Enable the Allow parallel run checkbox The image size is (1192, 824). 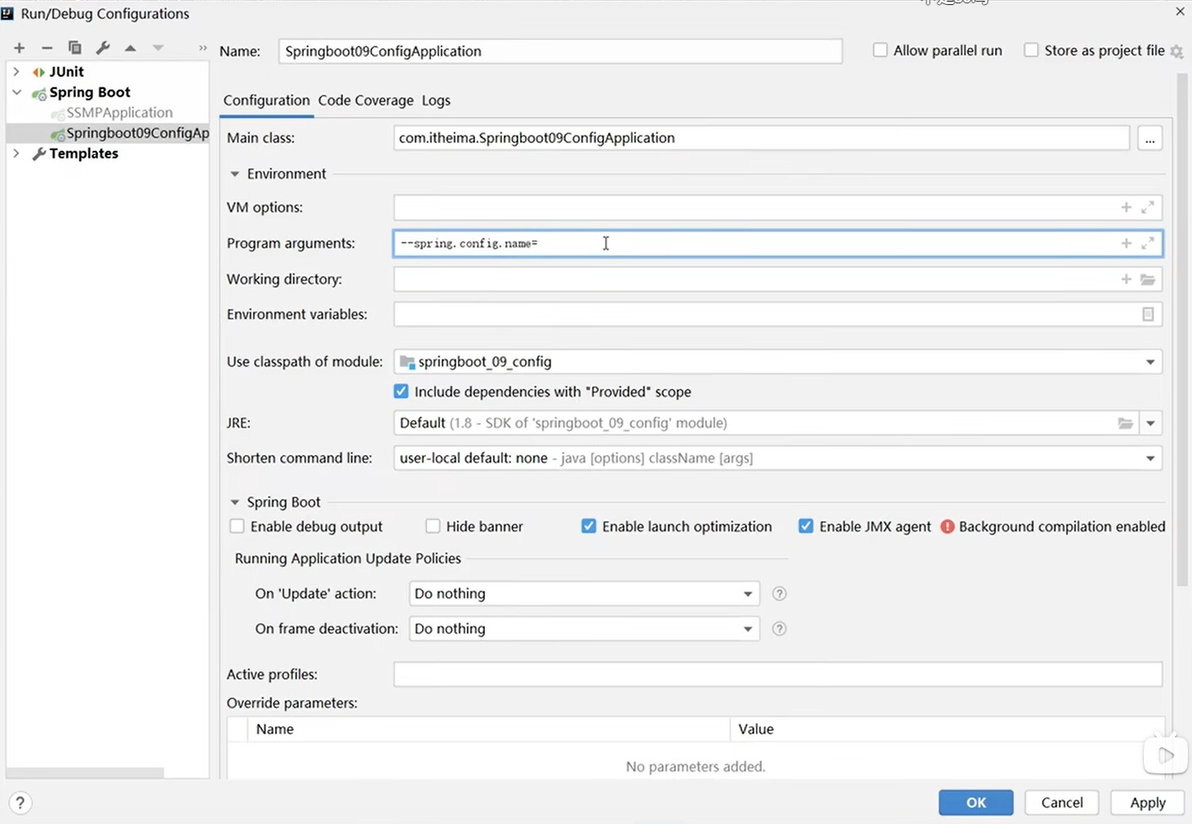point(881,50)
